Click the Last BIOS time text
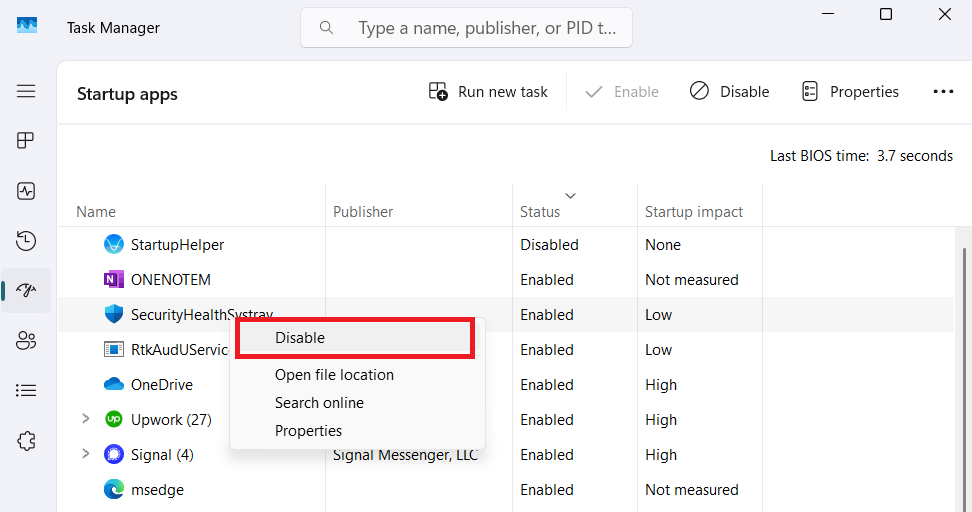The height and width of the screenshot is (512, 972). point(861,156)
